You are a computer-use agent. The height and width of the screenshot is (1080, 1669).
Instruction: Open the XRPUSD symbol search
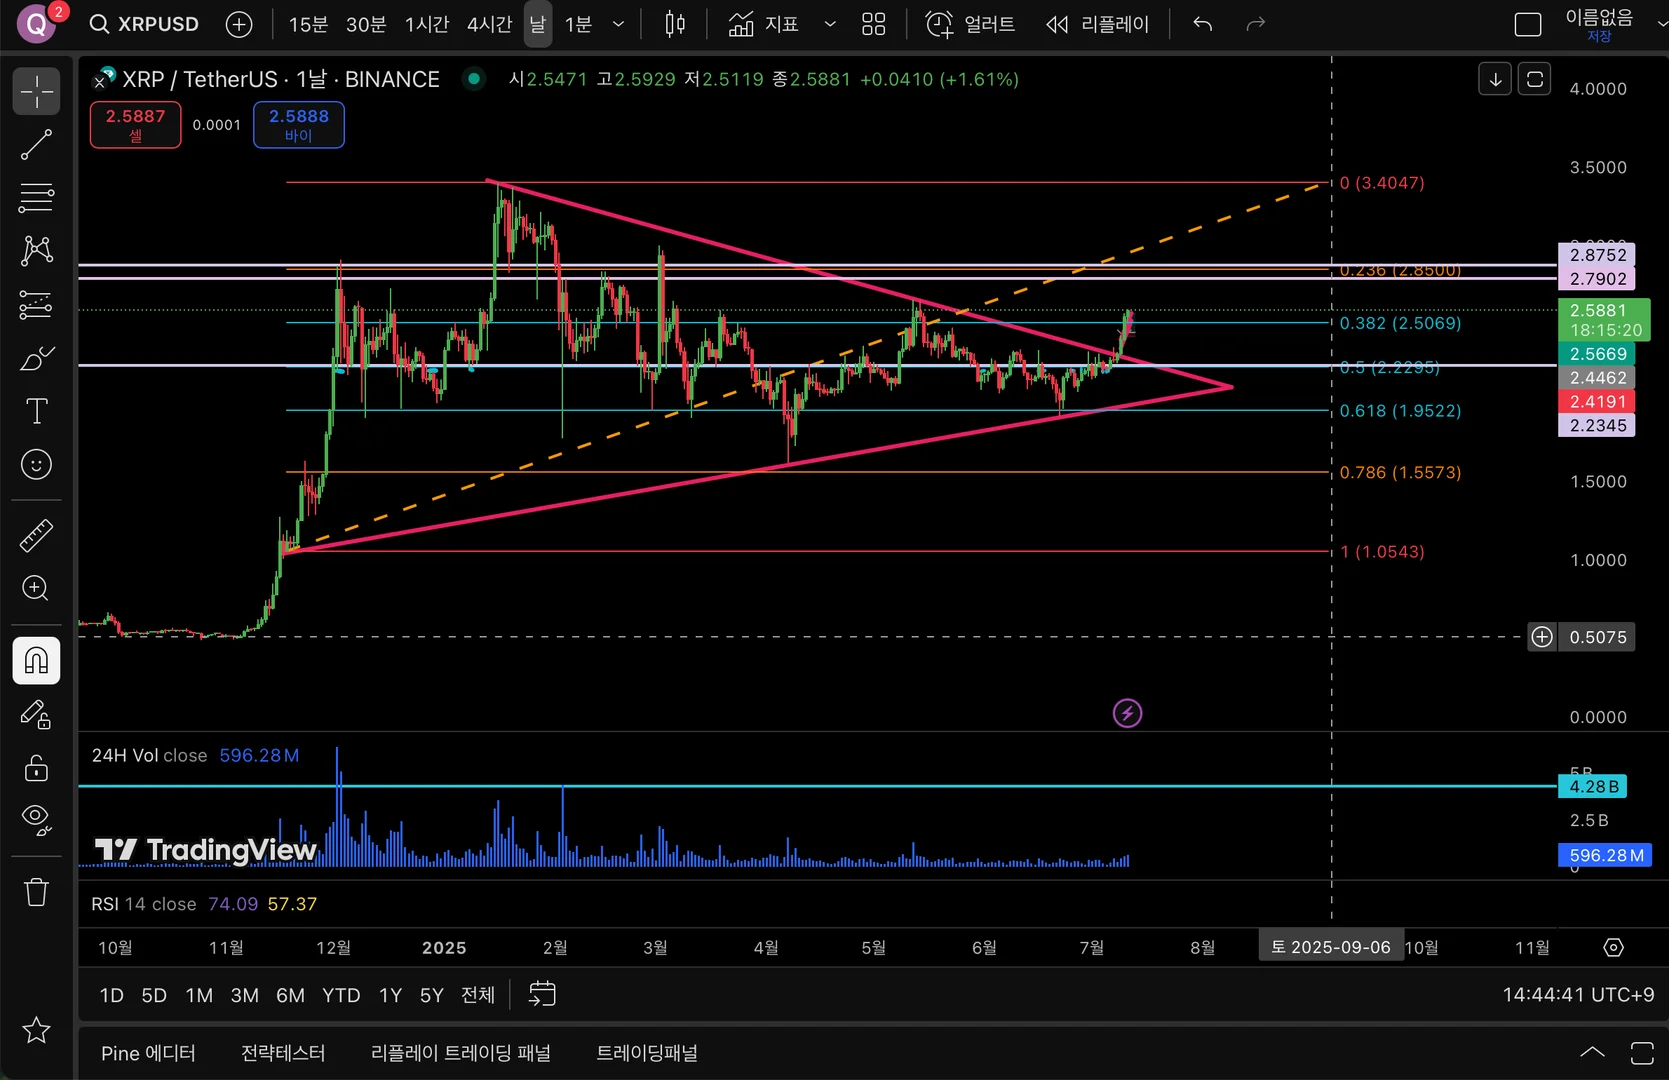tap(144, 24)
